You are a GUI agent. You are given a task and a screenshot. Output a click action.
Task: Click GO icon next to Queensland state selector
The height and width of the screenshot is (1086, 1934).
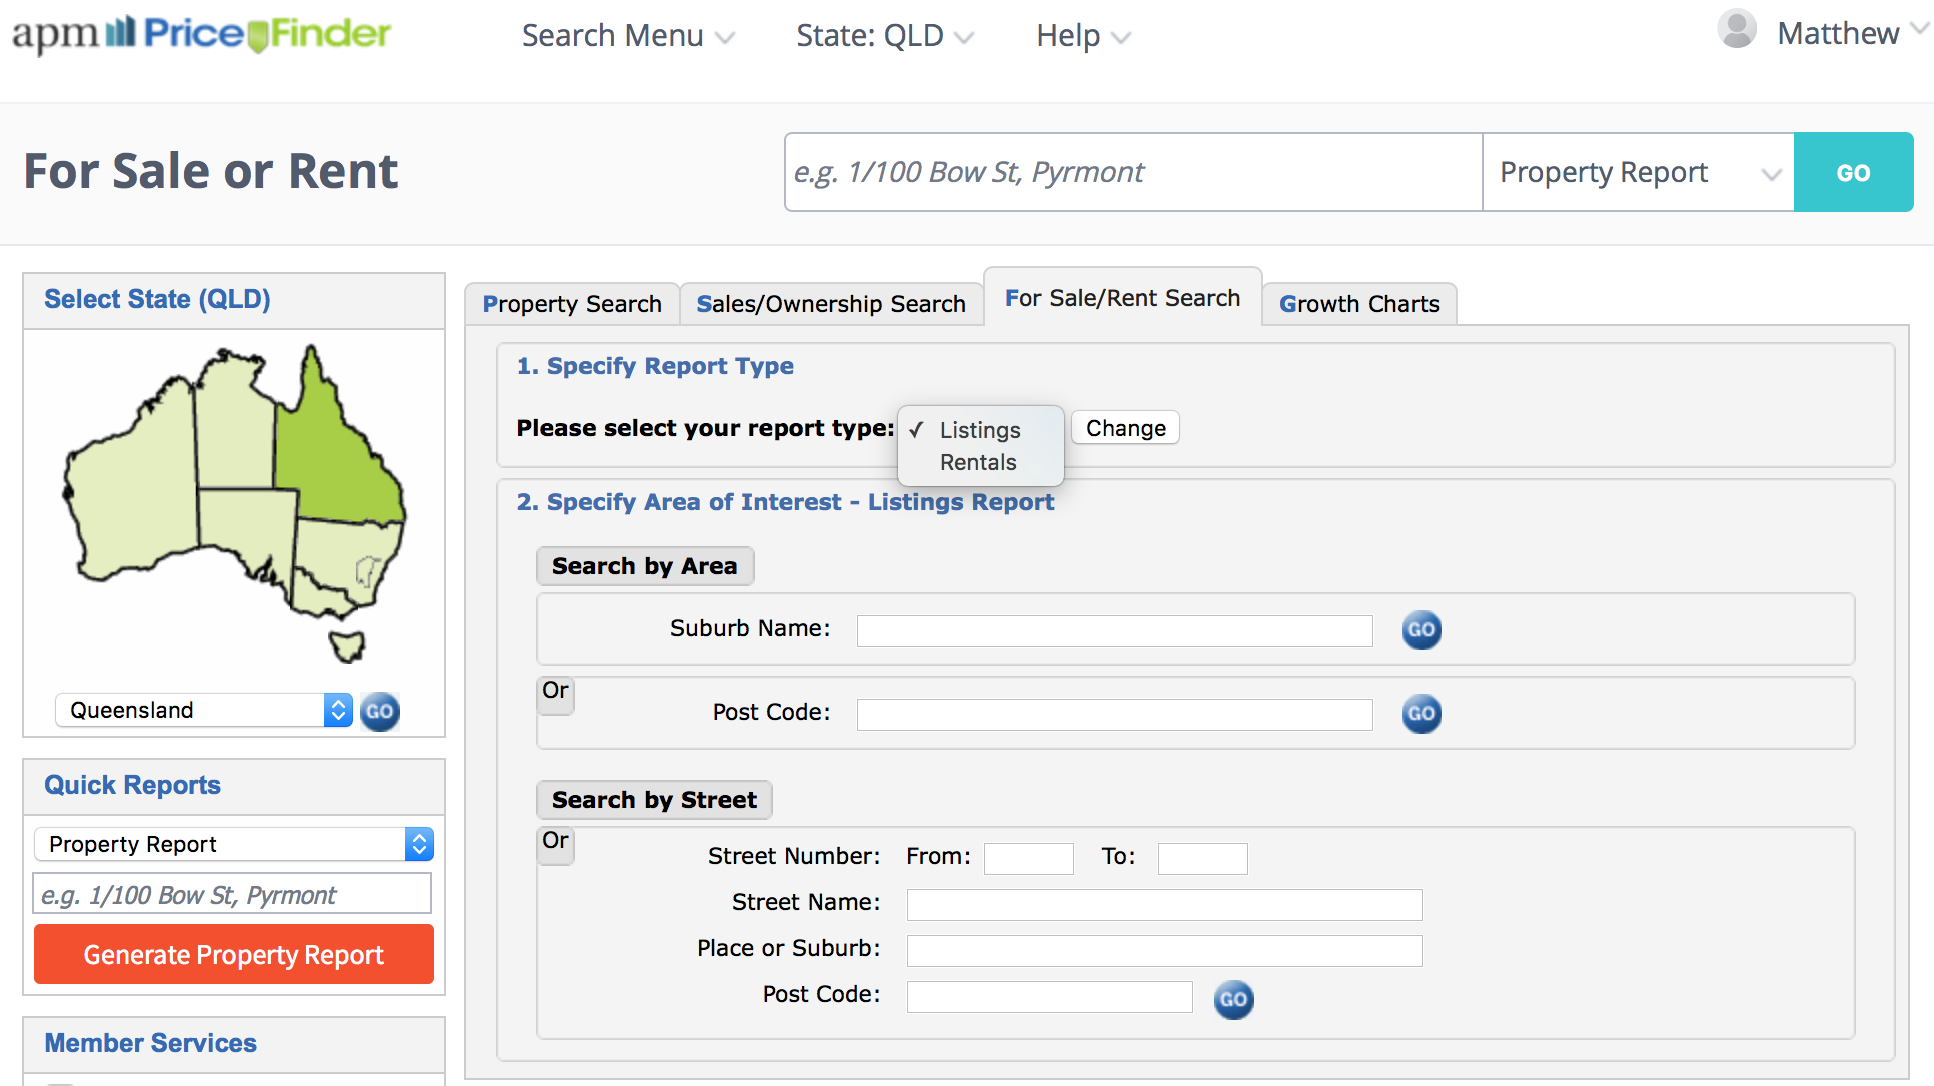coord(379,711)
